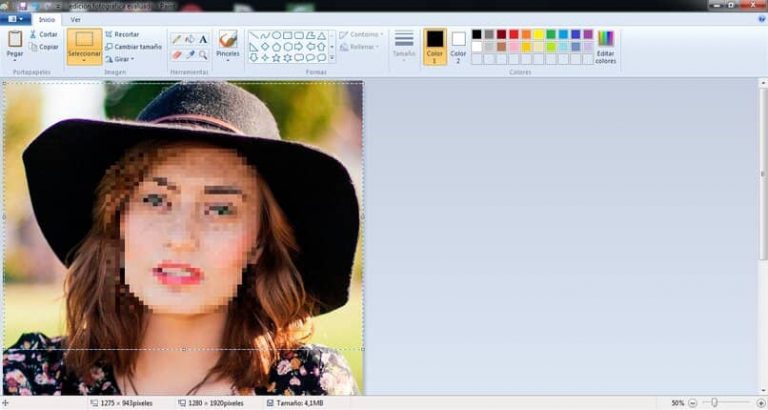Choose the curve shape

tap(265, 36)
